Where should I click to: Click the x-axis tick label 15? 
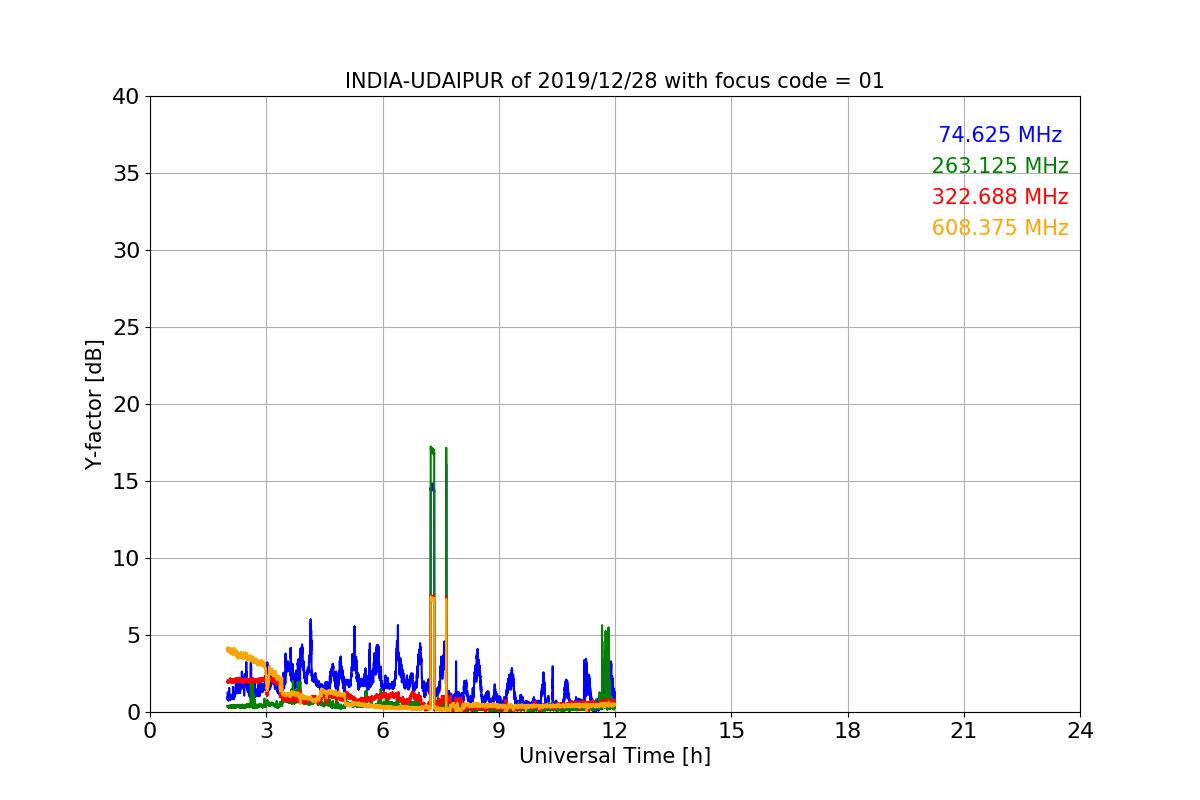(731, 731)
